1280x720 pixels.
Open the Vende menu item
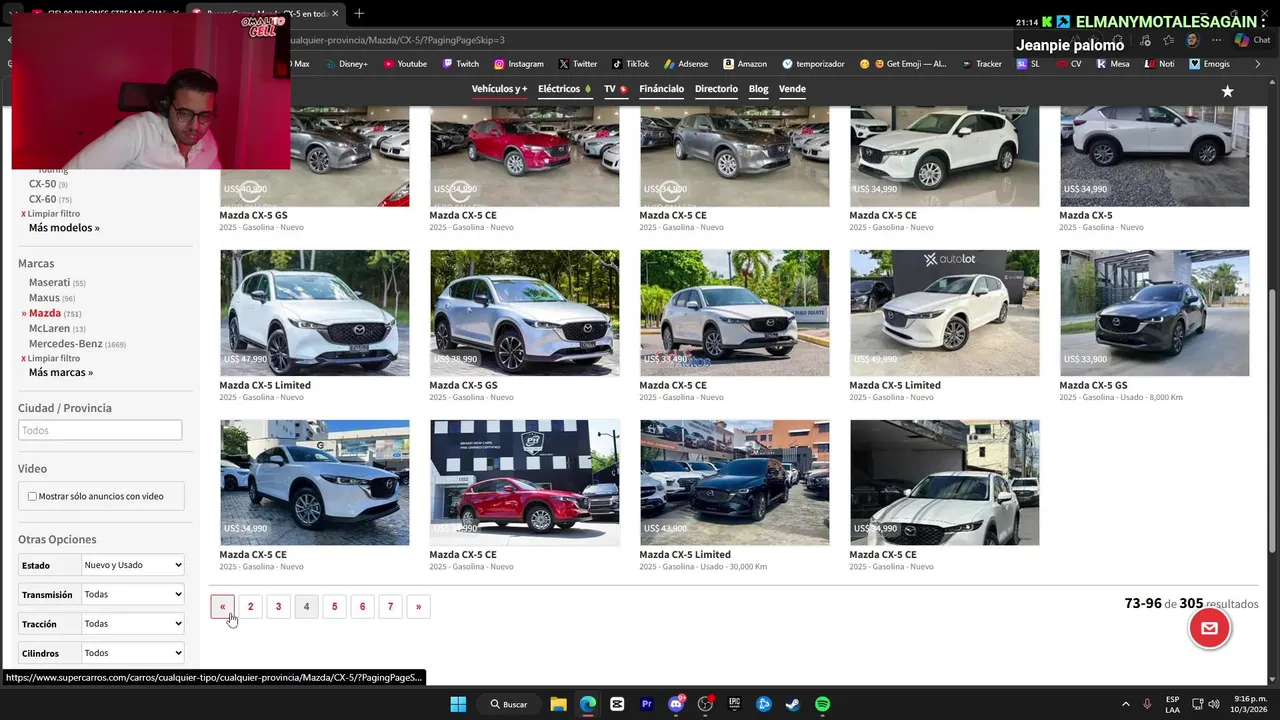792,89
